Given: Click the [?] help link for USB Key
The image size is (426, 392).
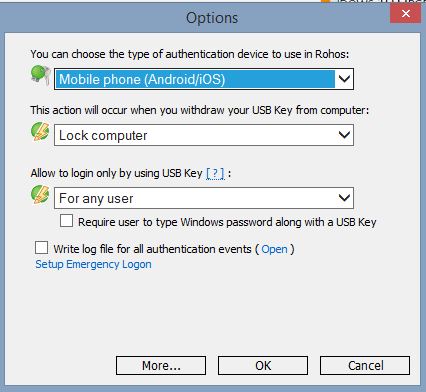Looking at the screenshot, I should [215, 173].
